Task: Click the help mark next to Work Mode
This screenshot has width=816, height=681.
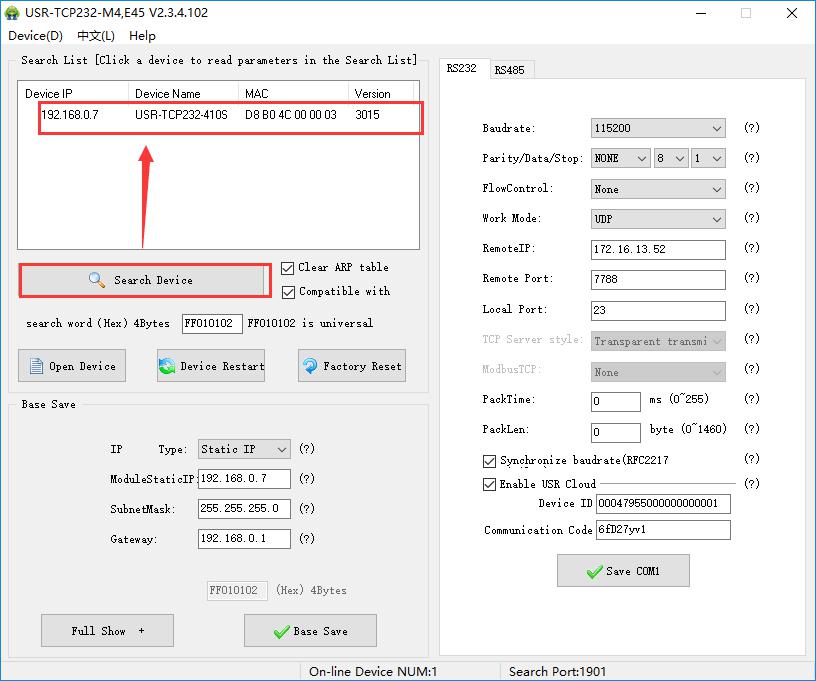Action: tap(751, 218)
